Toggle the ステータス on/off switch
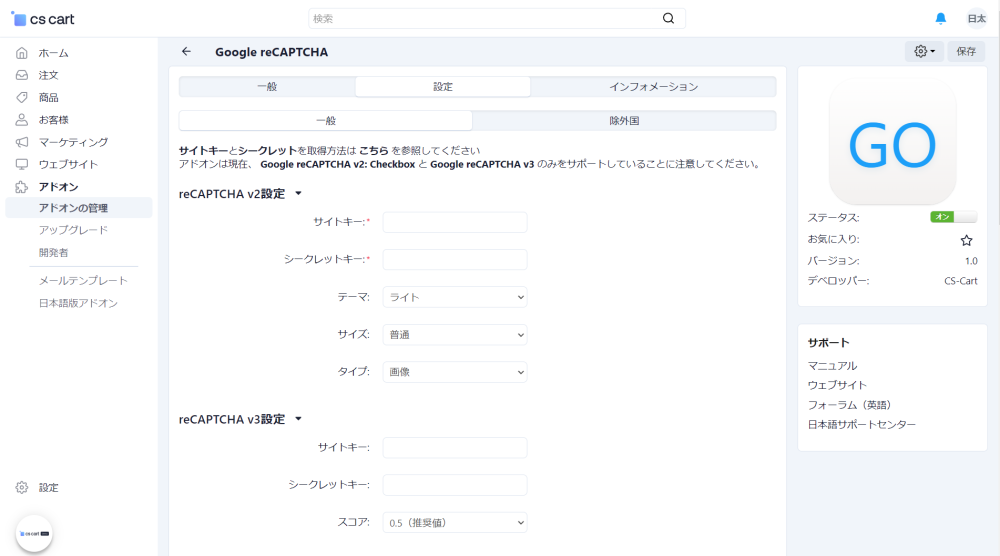The image size is (1000, 556). point(953,217)
